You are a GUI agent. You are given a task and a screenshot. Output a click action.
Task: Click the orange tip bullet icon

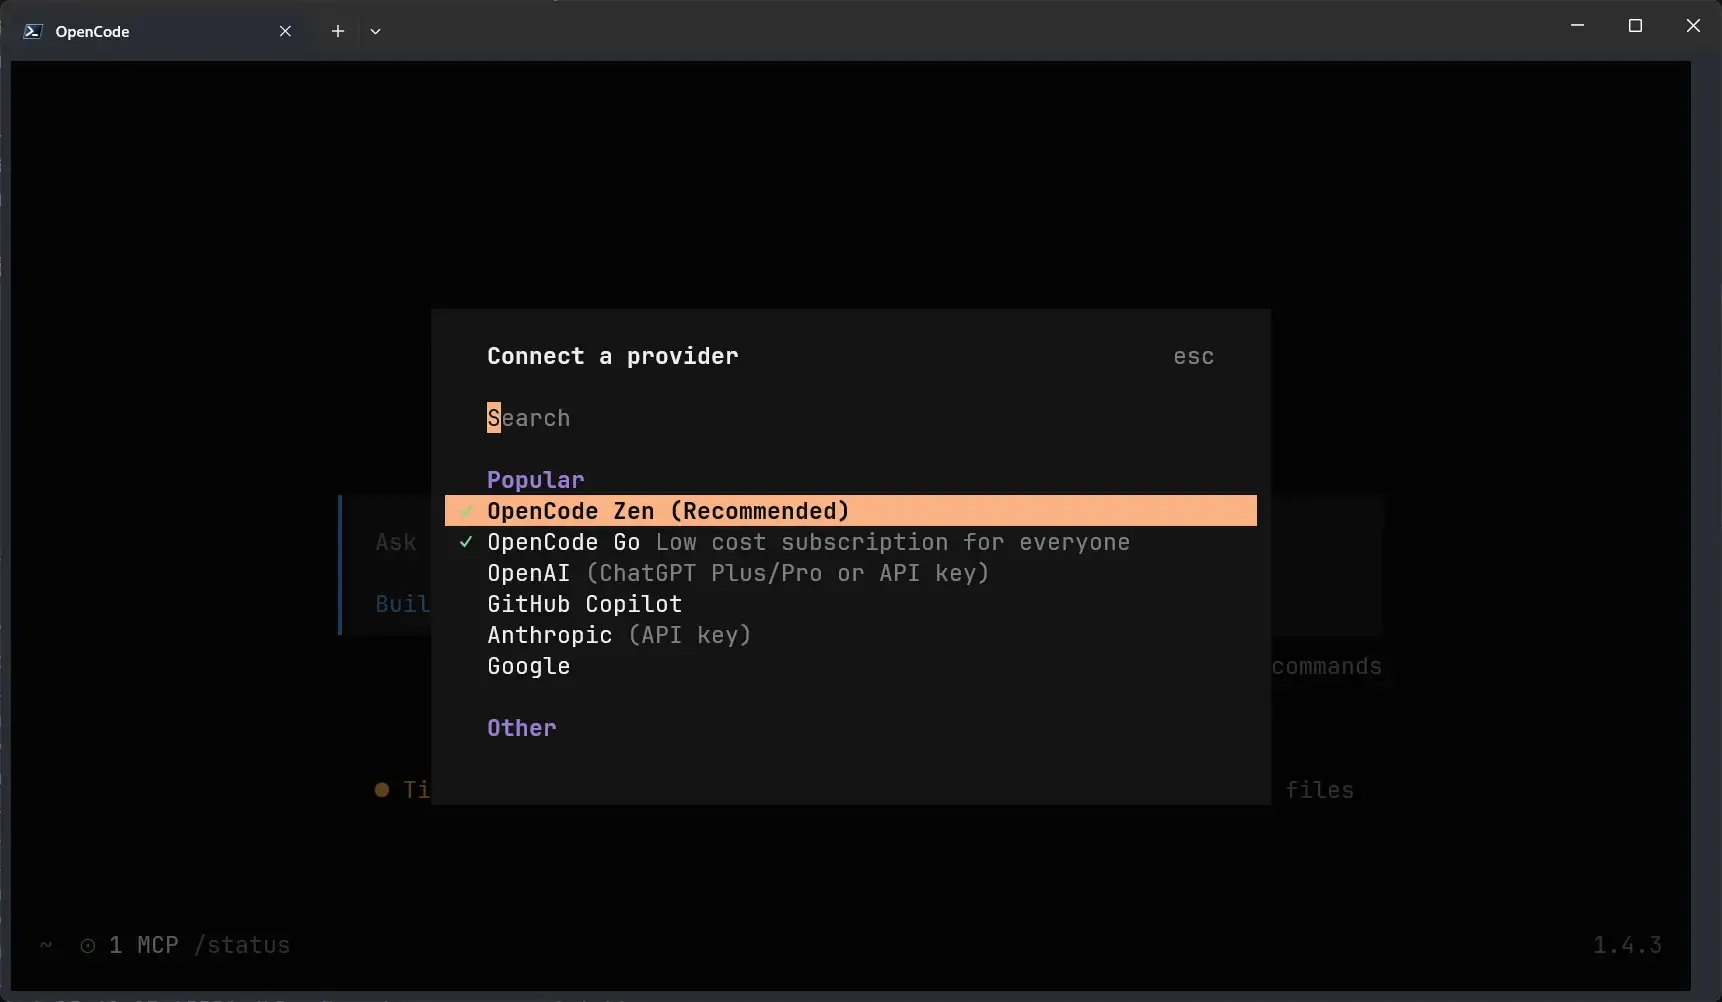pos(382,790)
